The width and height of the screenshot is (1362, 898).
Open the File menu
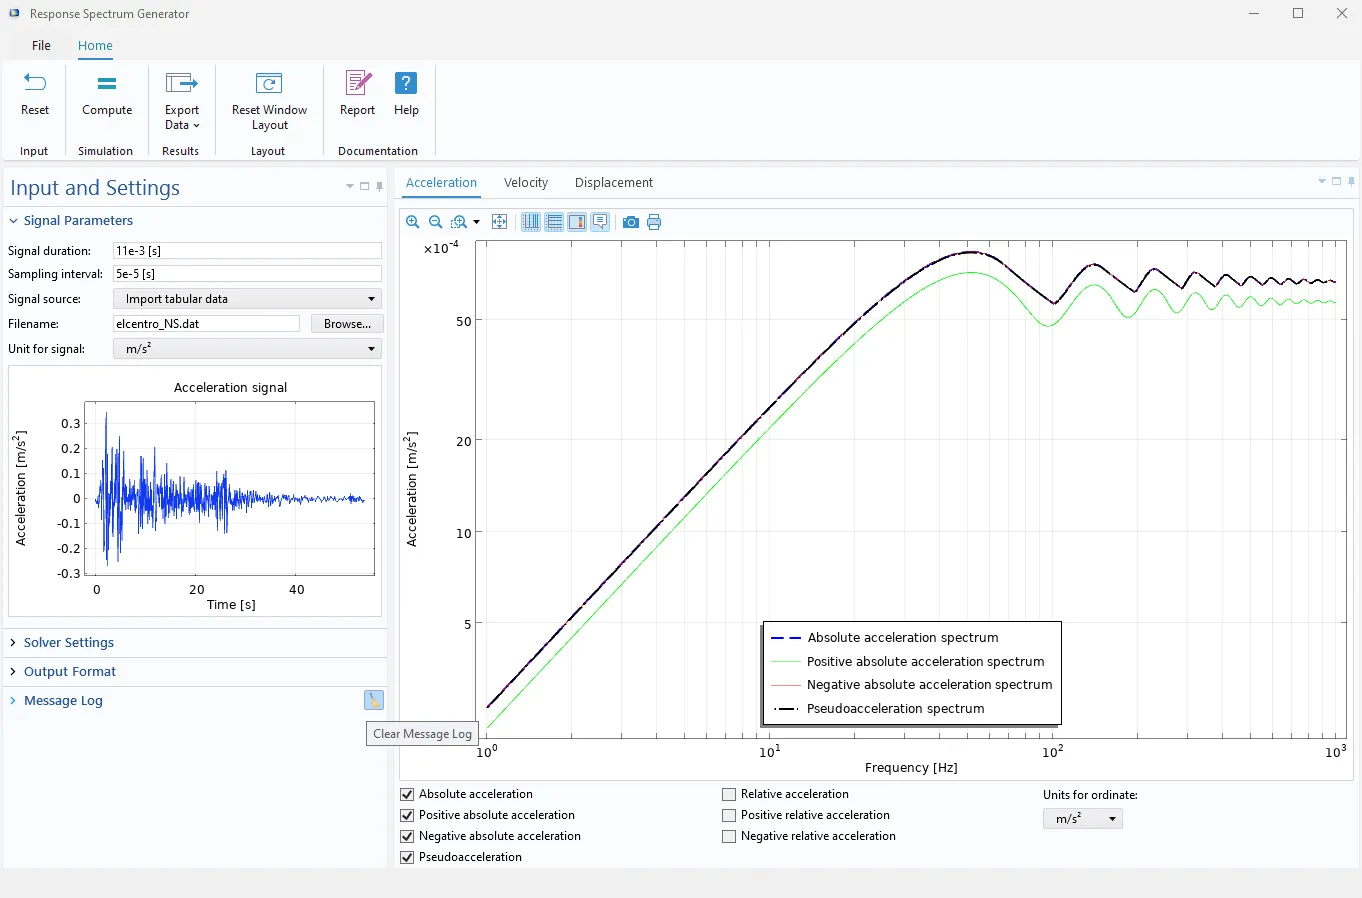pos(41,46)
